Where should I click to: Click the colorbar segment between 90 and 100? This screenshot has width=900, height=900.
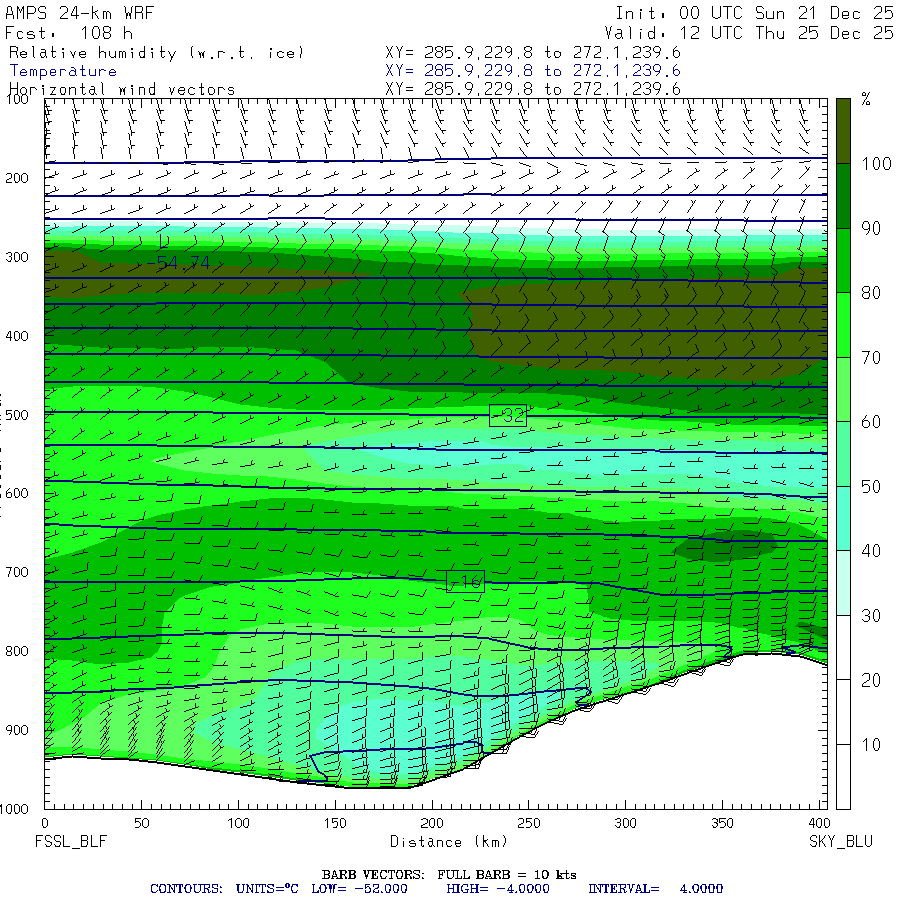pyautogui.click(x=843, y=196)
